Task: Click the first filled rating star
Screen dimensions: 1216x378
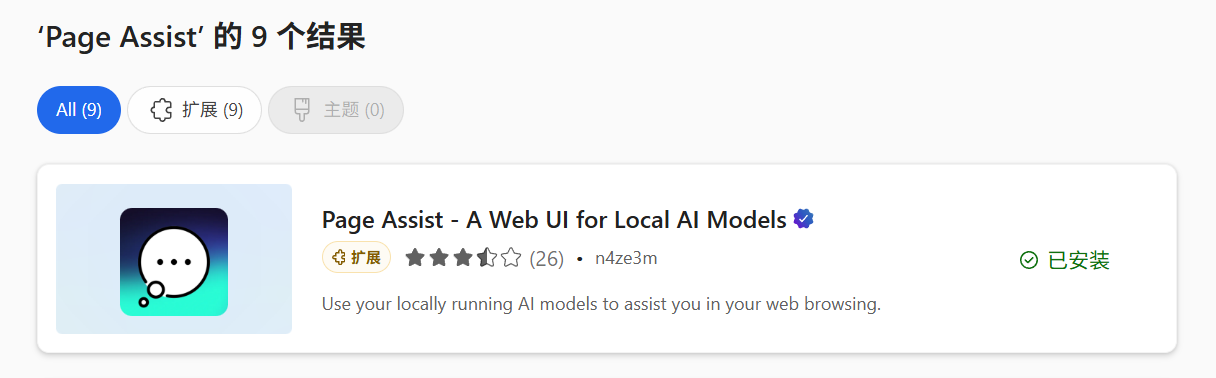Action: (415, 258)
